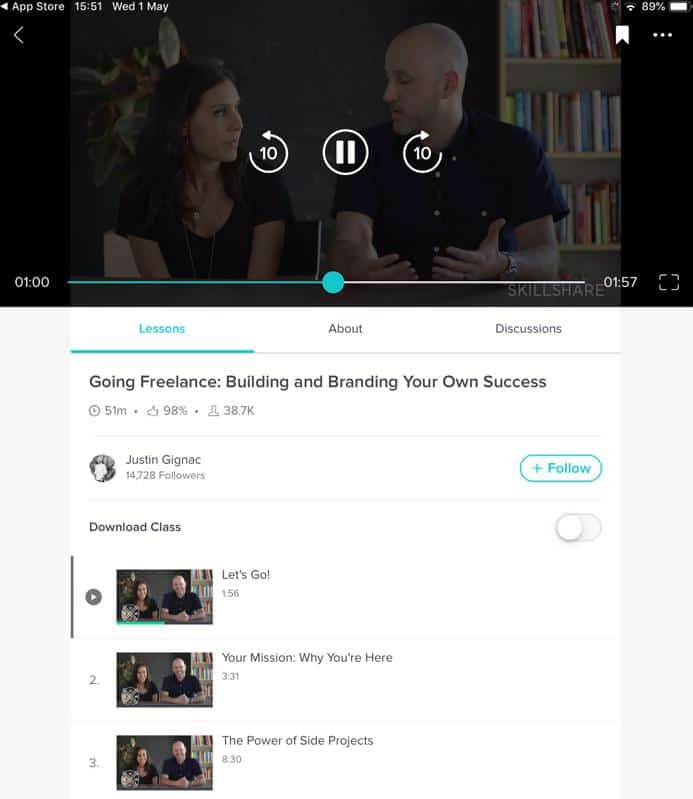This screenshot has height=799, width=693.
Task: Rewind the video 10 seconds
Action: [269, 152]
